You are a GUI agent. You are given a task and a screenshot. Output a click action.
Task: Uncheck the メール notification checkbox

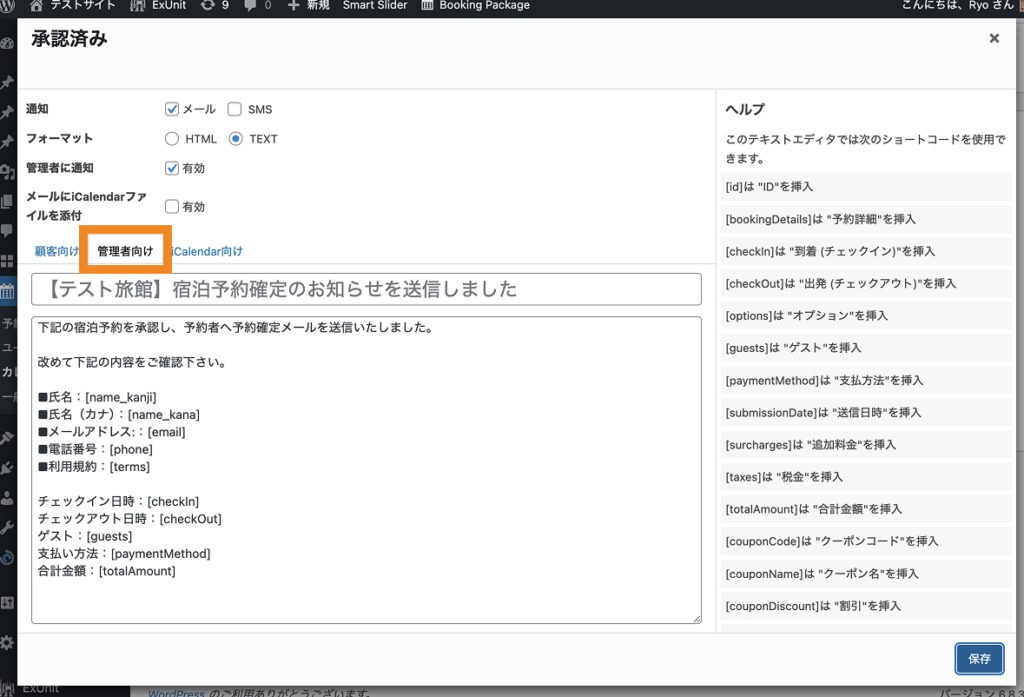(x=172, y=109)
